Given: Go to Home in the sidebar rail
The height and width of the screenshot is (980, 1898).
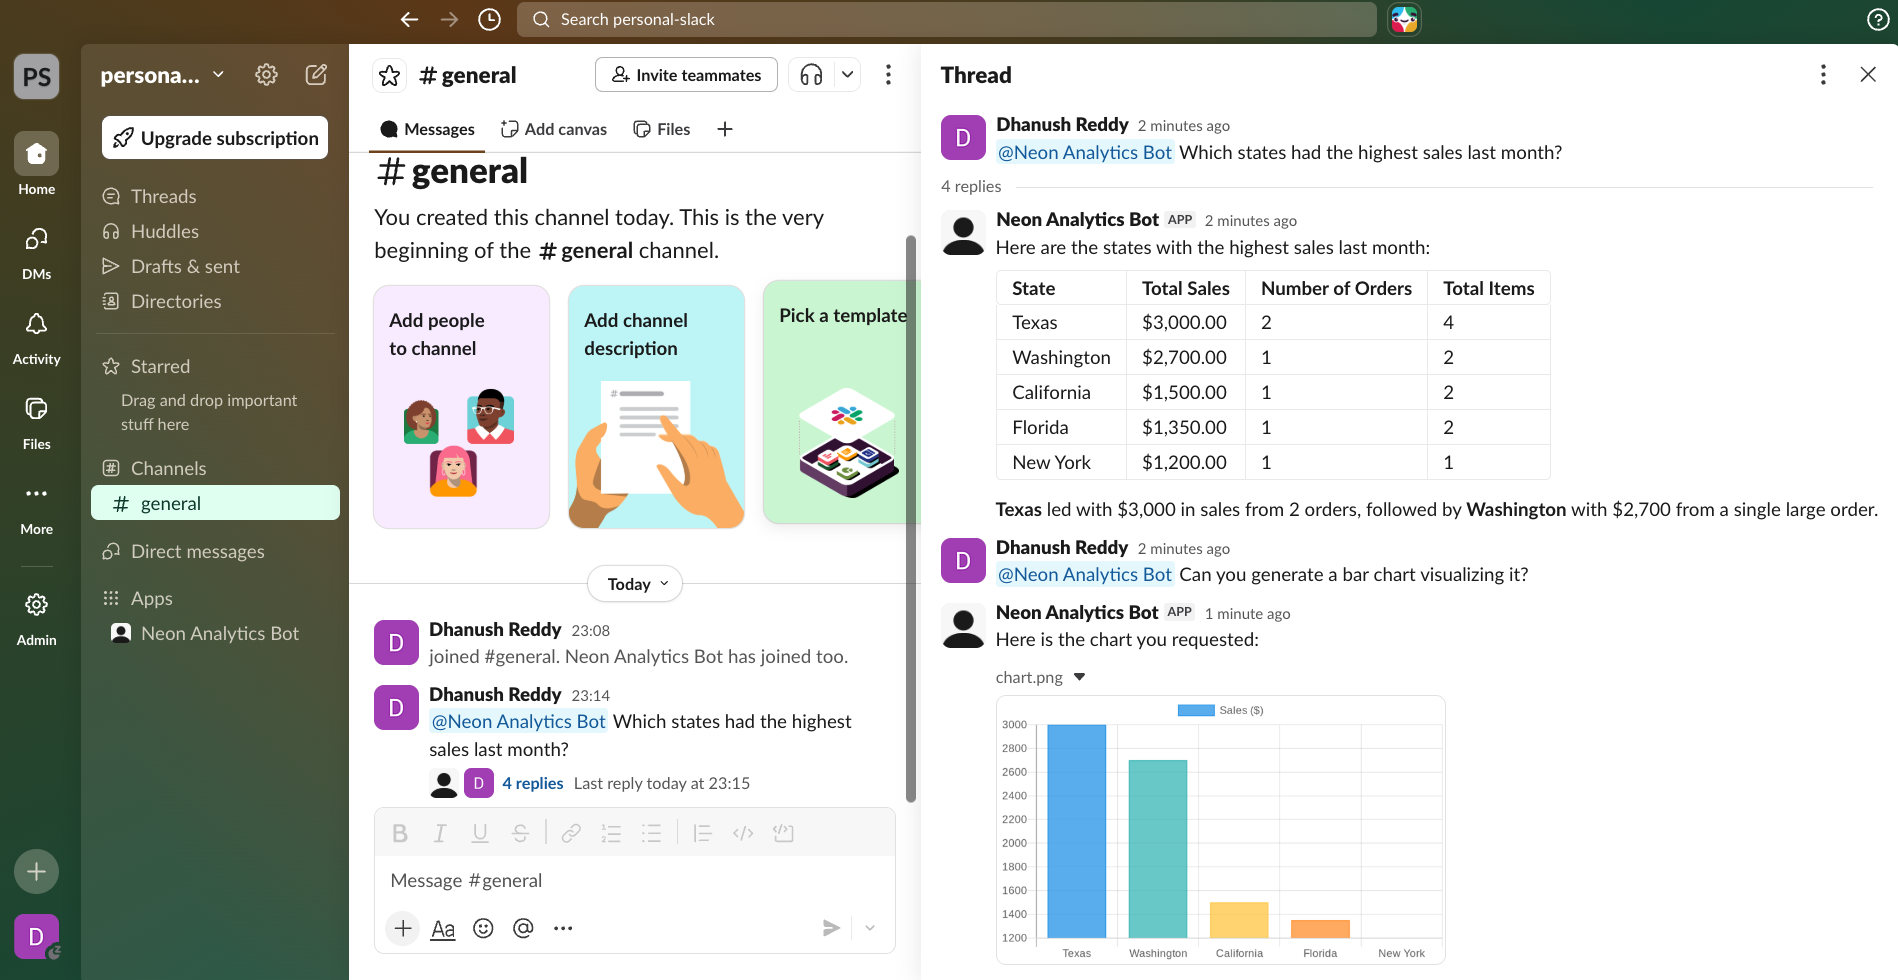Looking at the screenshot, I should point(36,165).
